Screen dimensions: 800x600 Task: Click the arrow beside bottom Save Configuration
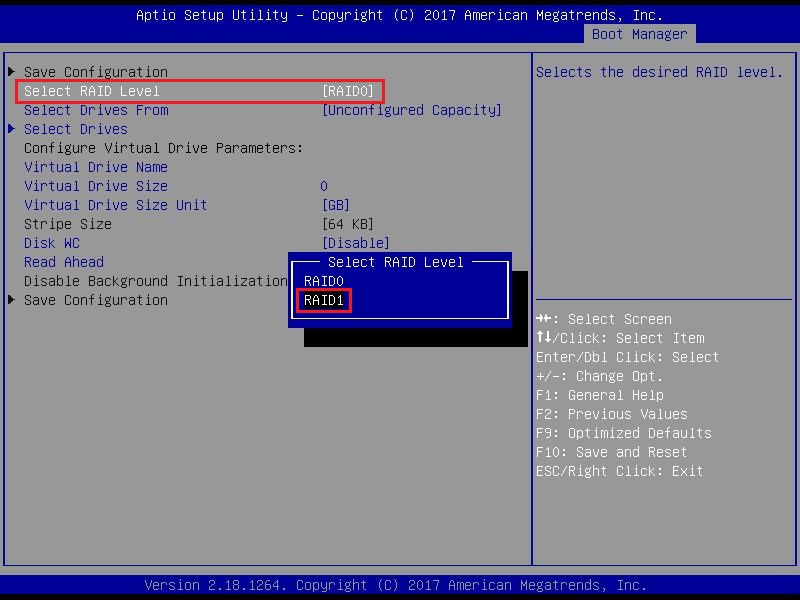pos(12,300)
